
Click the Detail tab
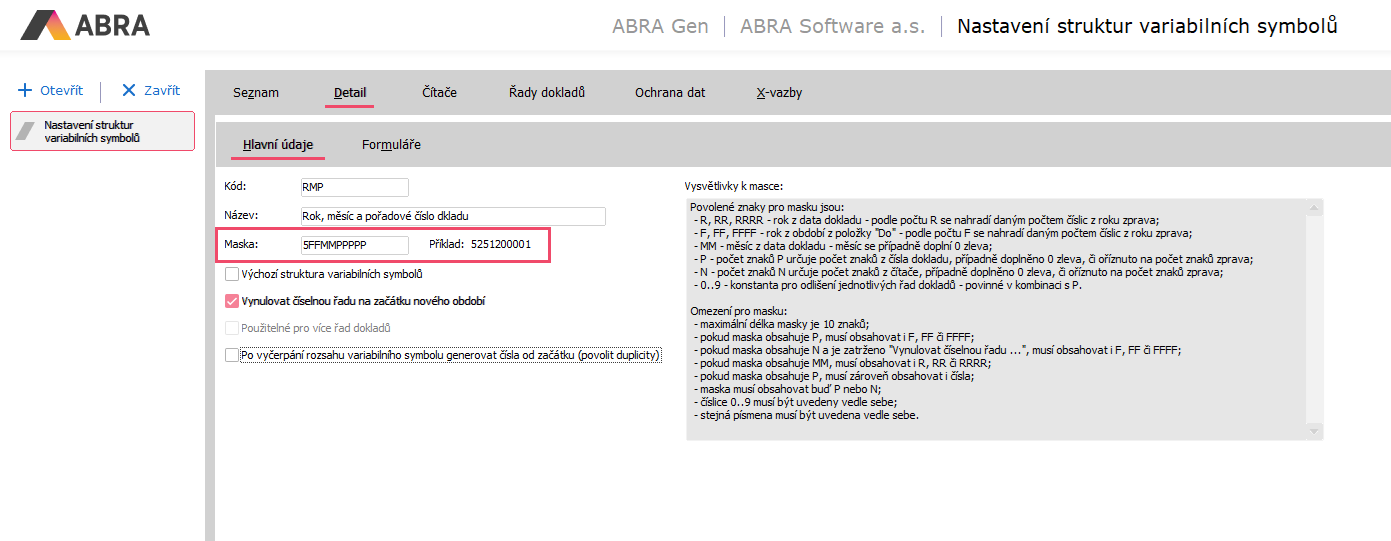(x=350, y=93)
